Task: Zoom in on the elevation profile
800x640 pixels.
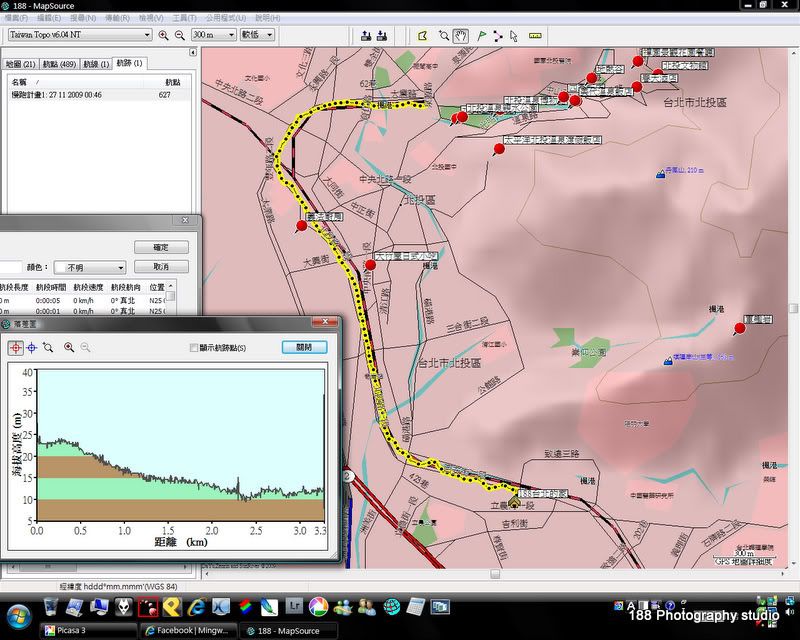Action: point(68,347)
